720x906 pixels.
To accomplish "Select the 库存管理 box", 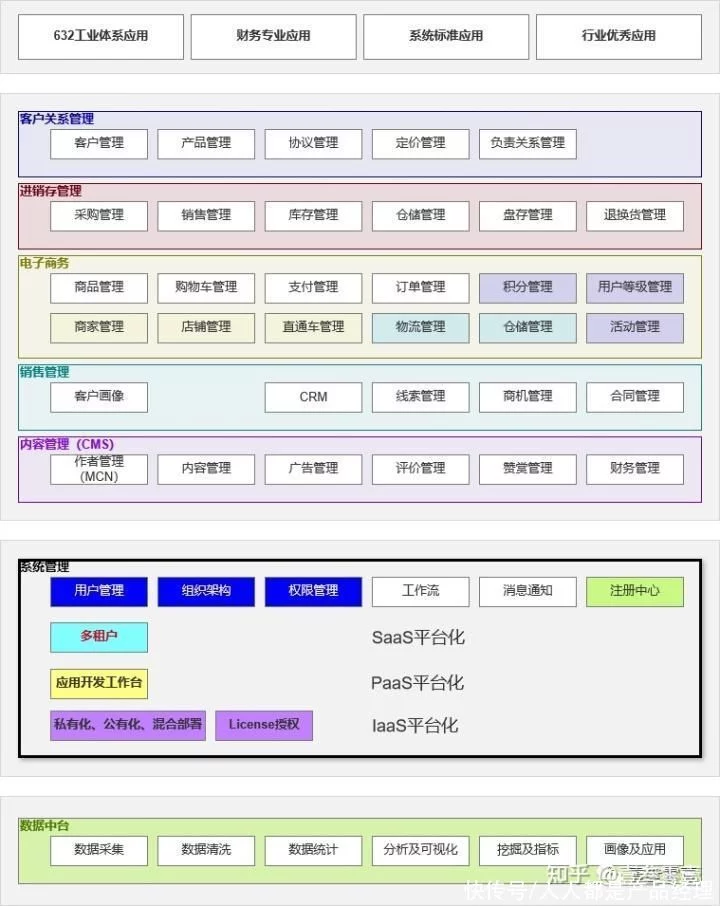I will (x=313, y=216).
